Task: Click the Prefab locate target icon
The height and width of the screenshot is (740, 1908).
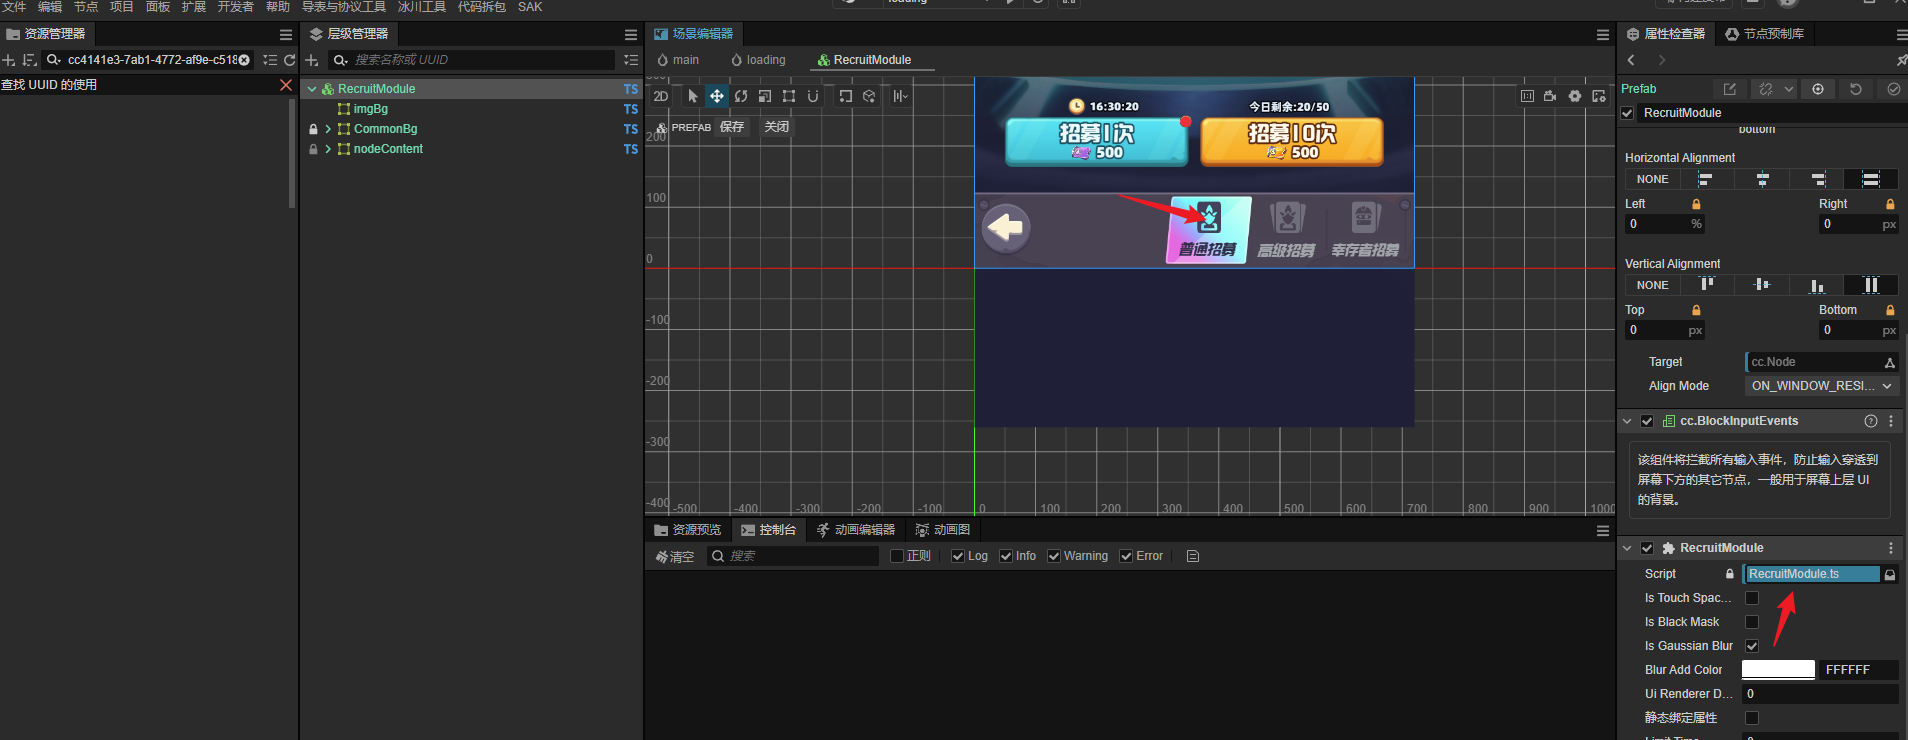Action: pyautogui.click(x=1818, y=89)
